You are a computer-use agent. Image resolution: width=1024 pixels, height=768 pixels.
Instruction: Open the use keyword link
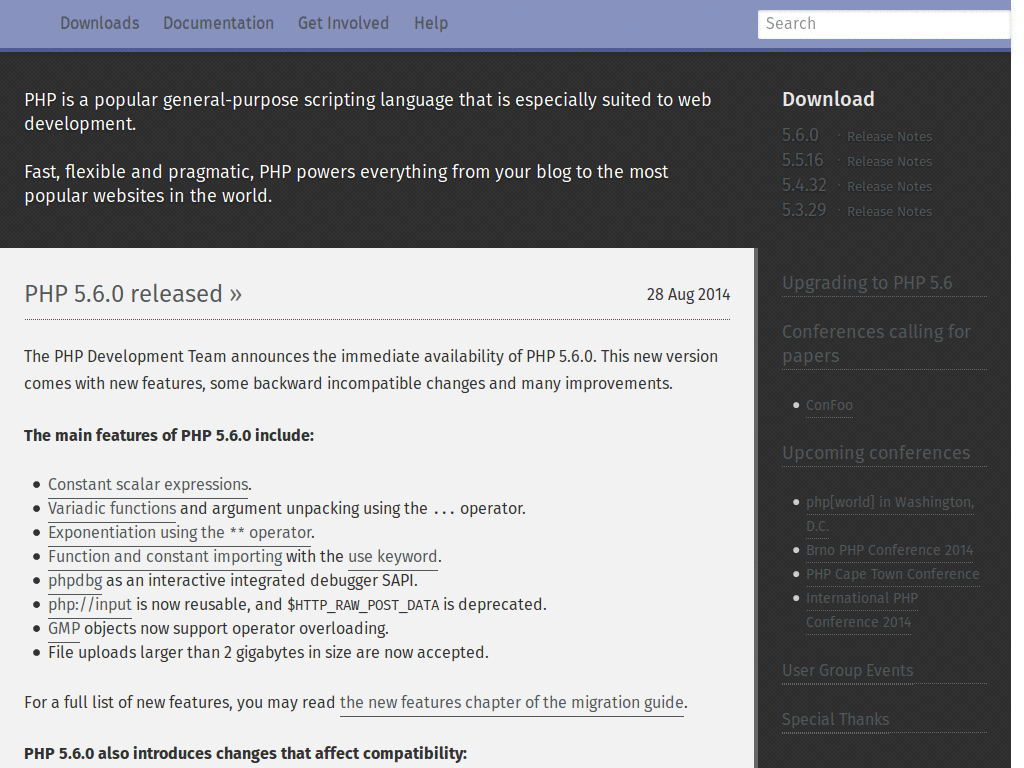[x=392, y=557]
